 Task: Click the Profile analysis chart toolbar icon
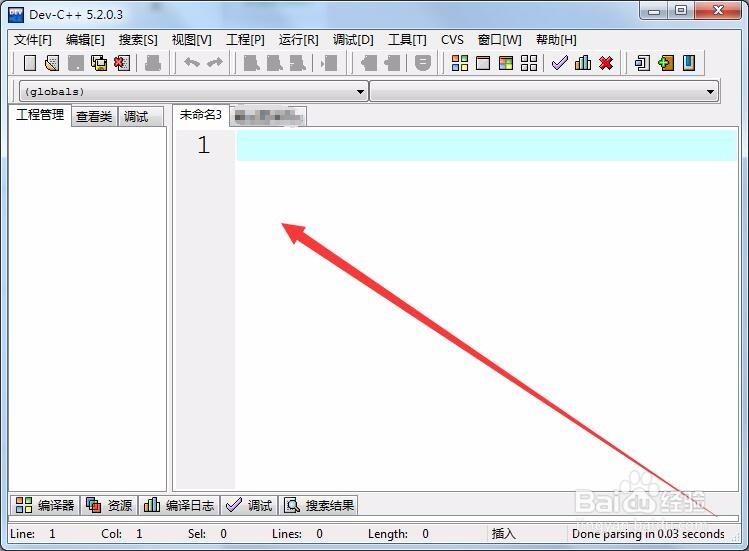(x=583, y=63)
